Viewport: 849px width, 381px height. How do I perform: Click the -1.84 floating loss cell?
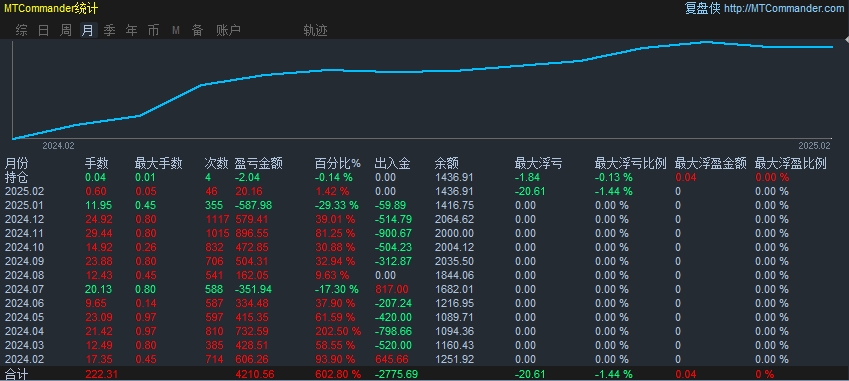coord(526,178)
